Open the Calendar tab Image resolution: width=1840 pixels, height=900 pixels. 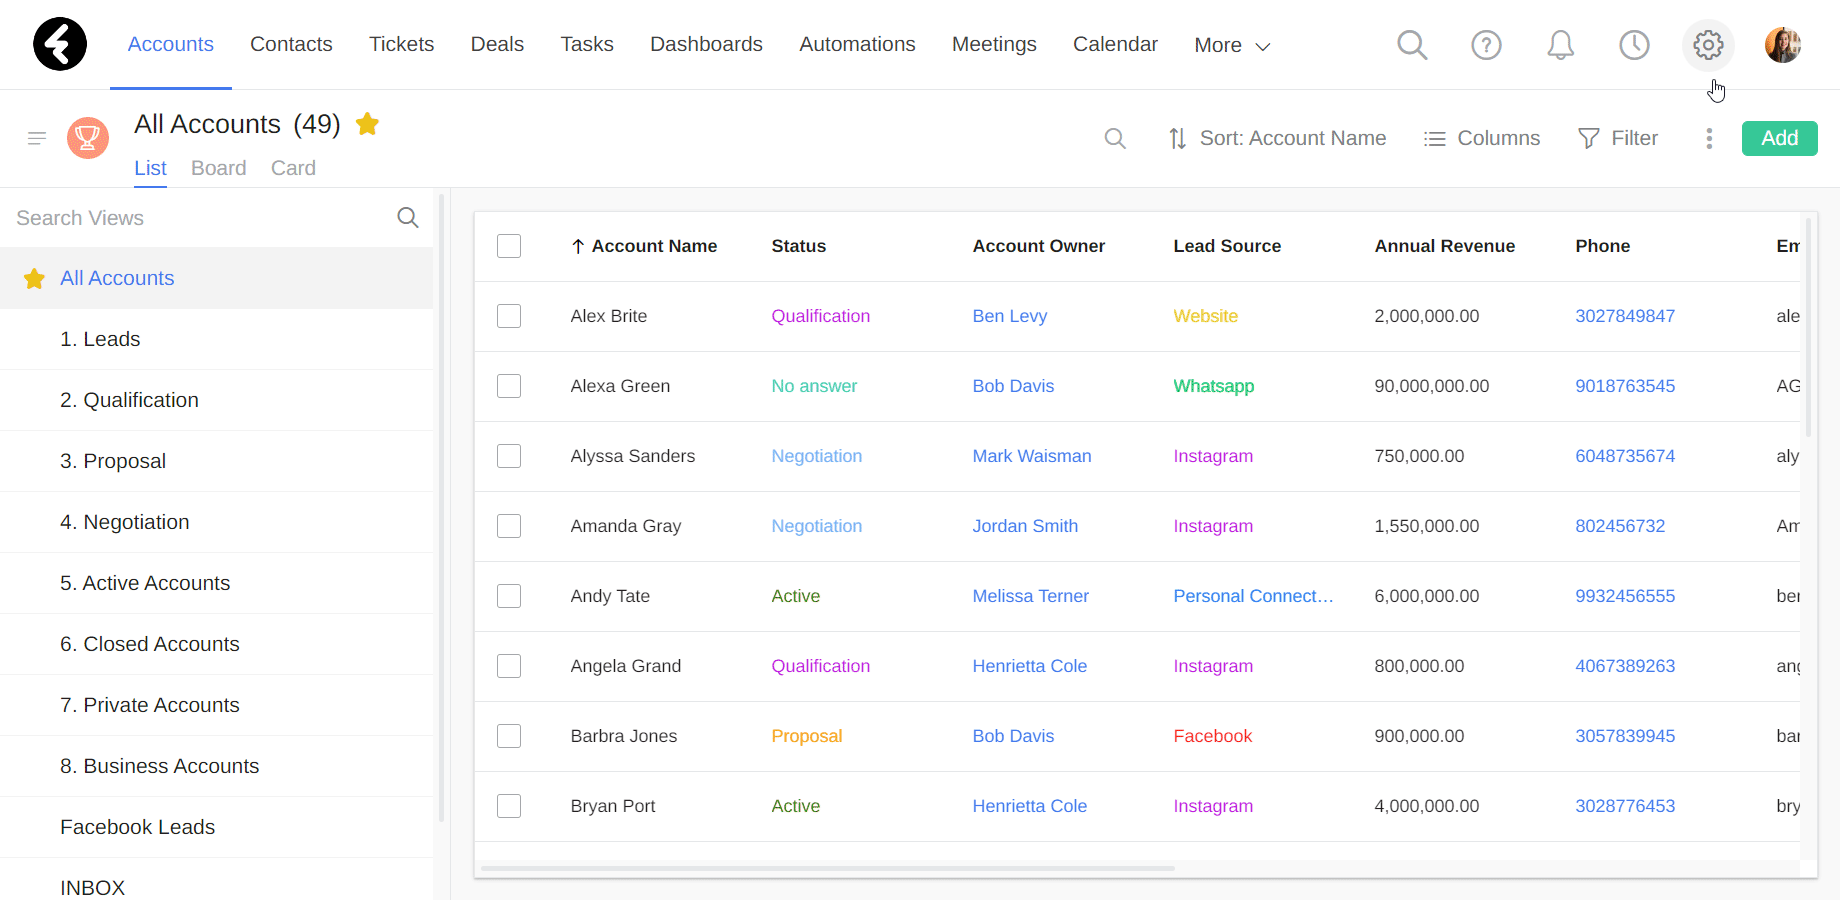pos(1115,44)
